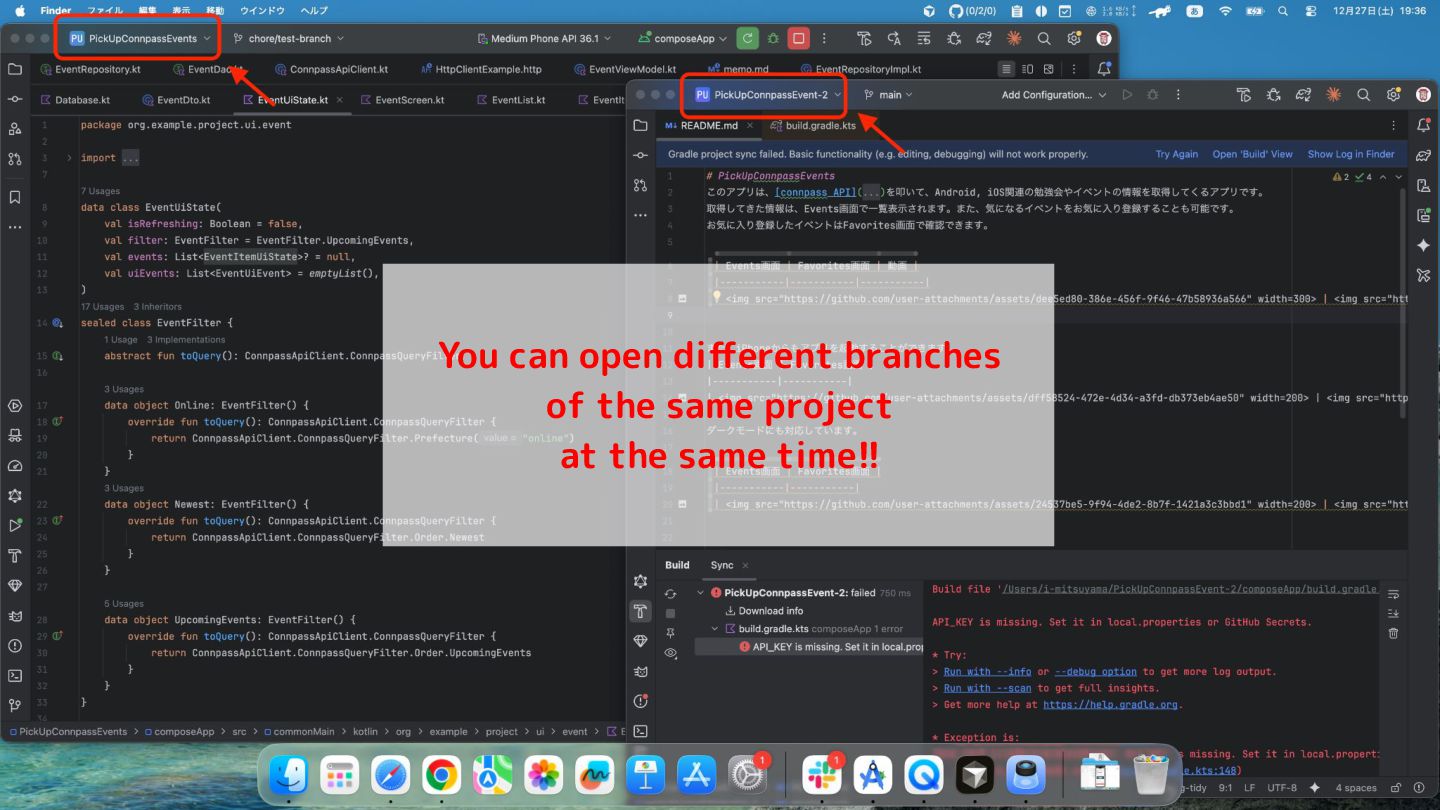Open Problems tool window in front window sidebar
1440x810 pixels.
click(640, 701)
